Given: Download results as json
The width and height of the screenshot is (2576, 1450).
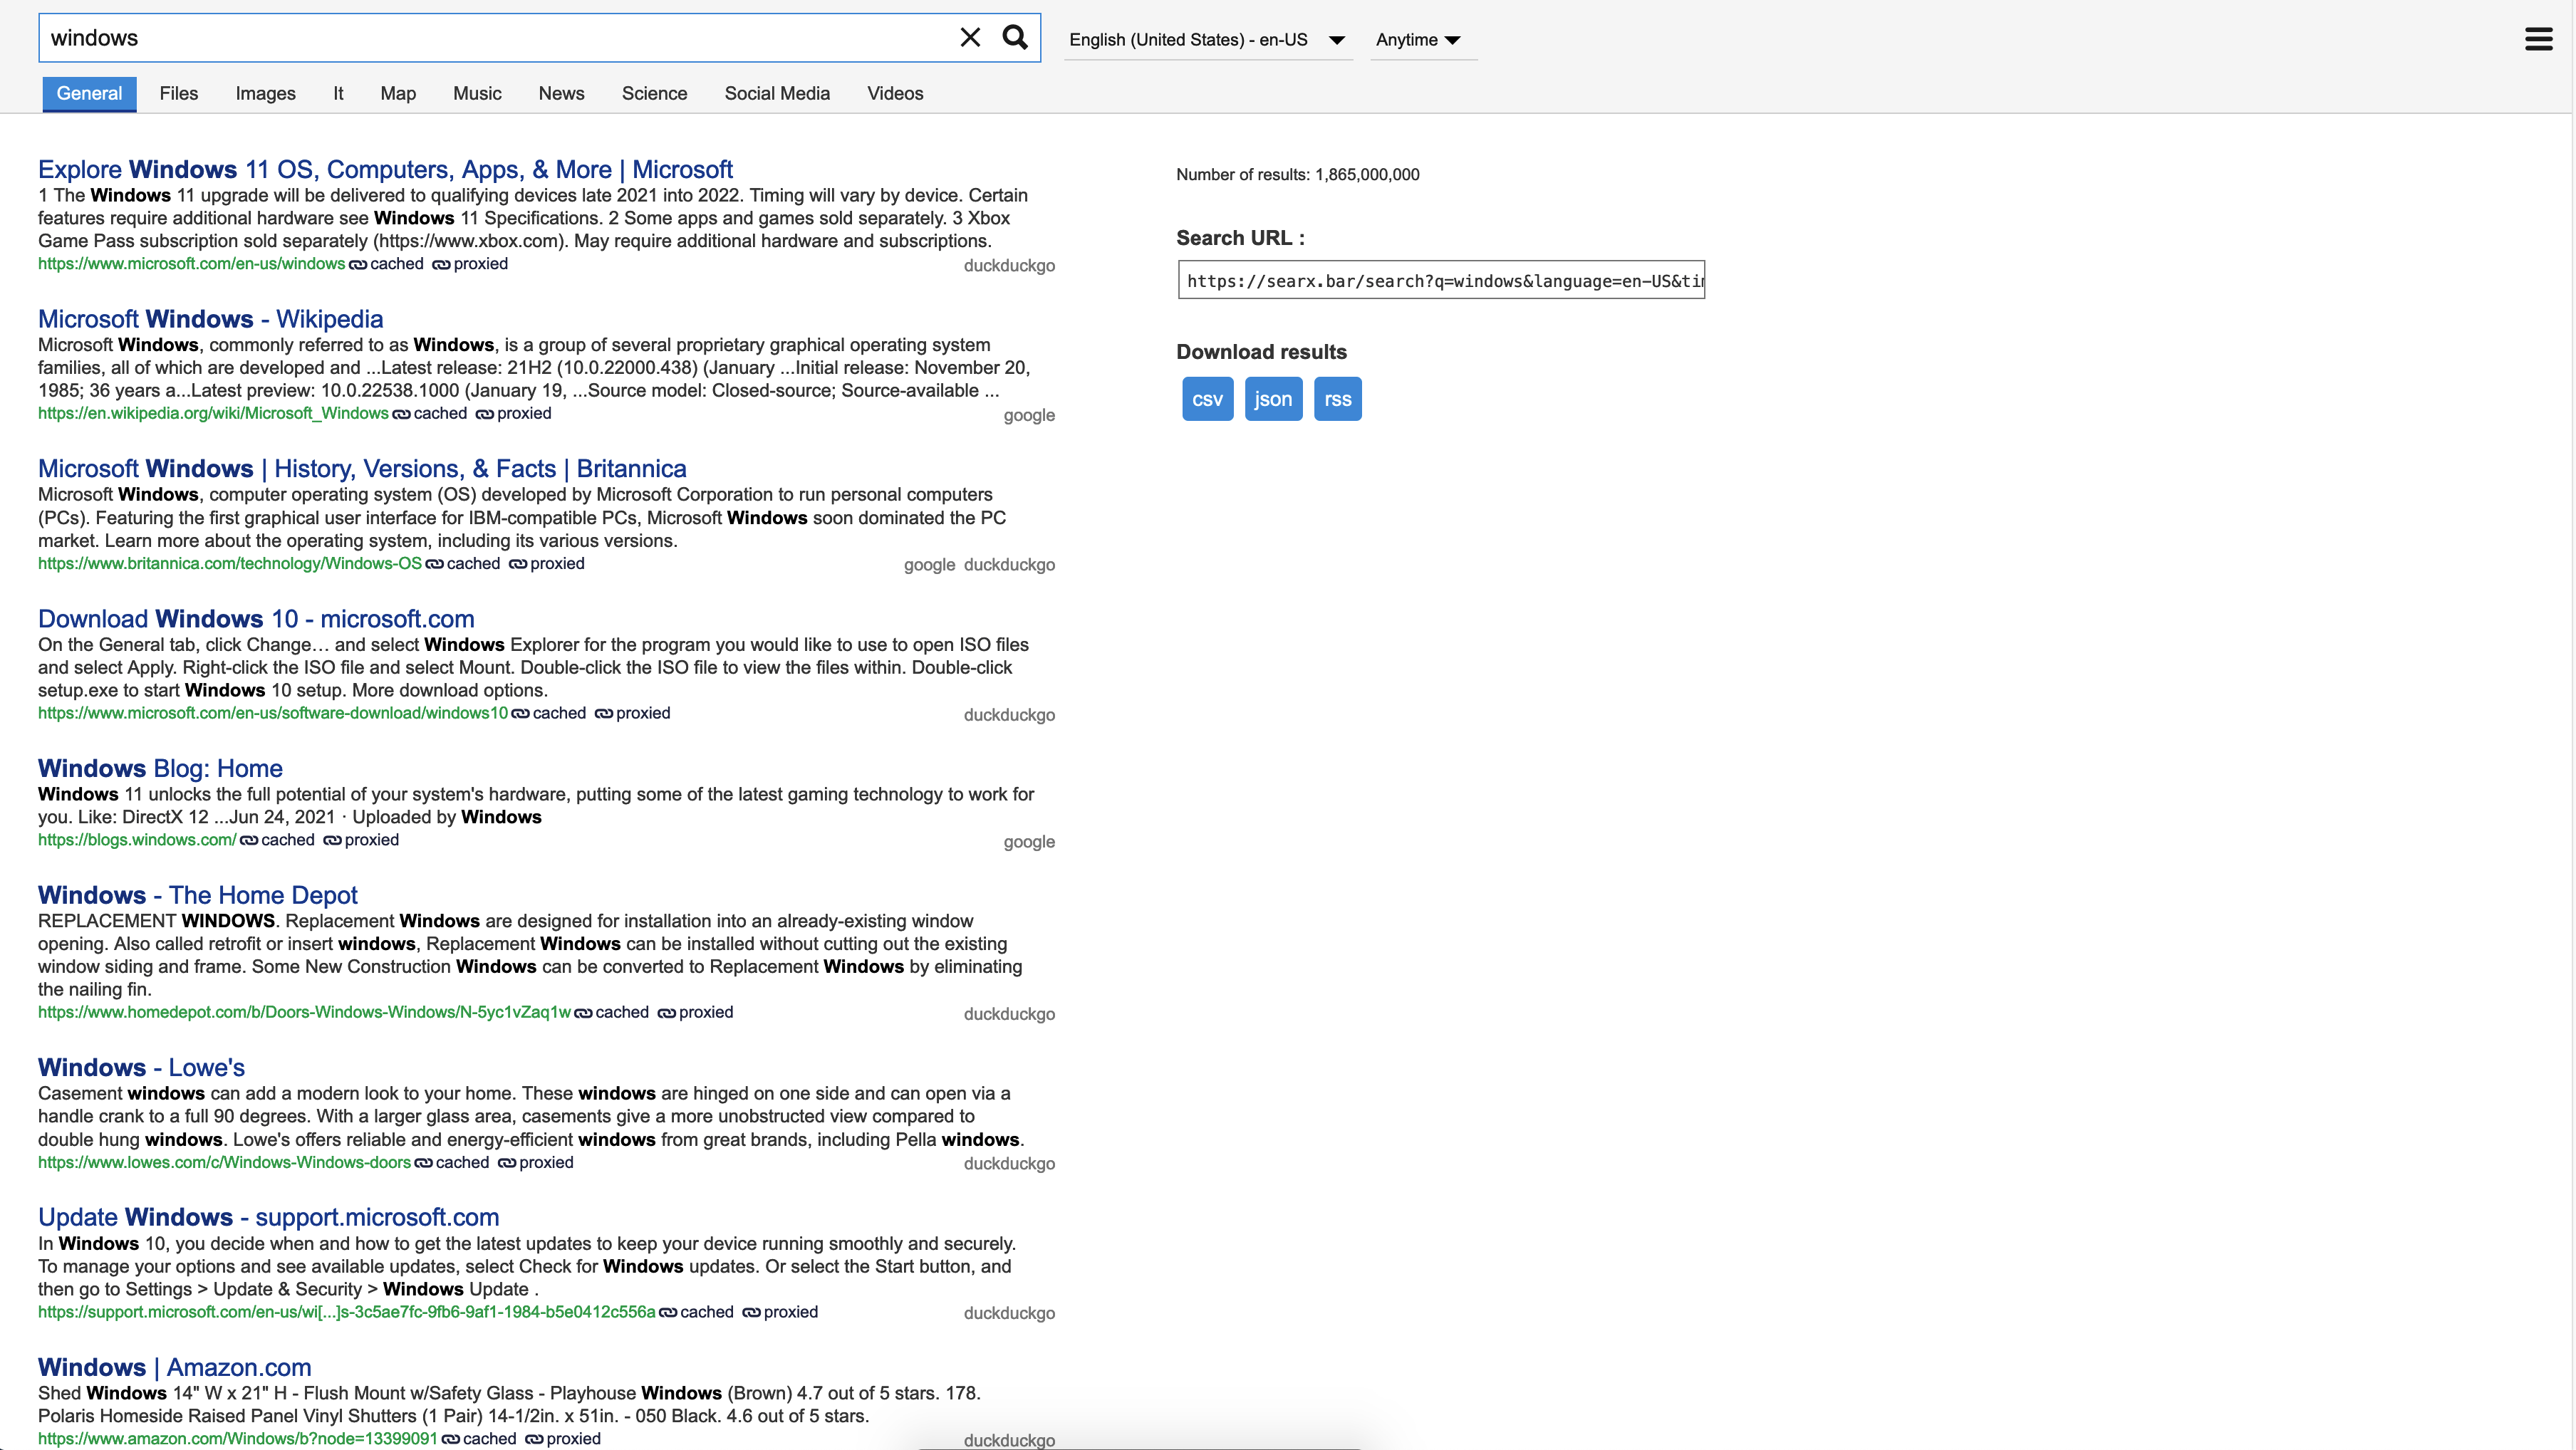Looking at the screenshot, I should tap(1273, 399).
